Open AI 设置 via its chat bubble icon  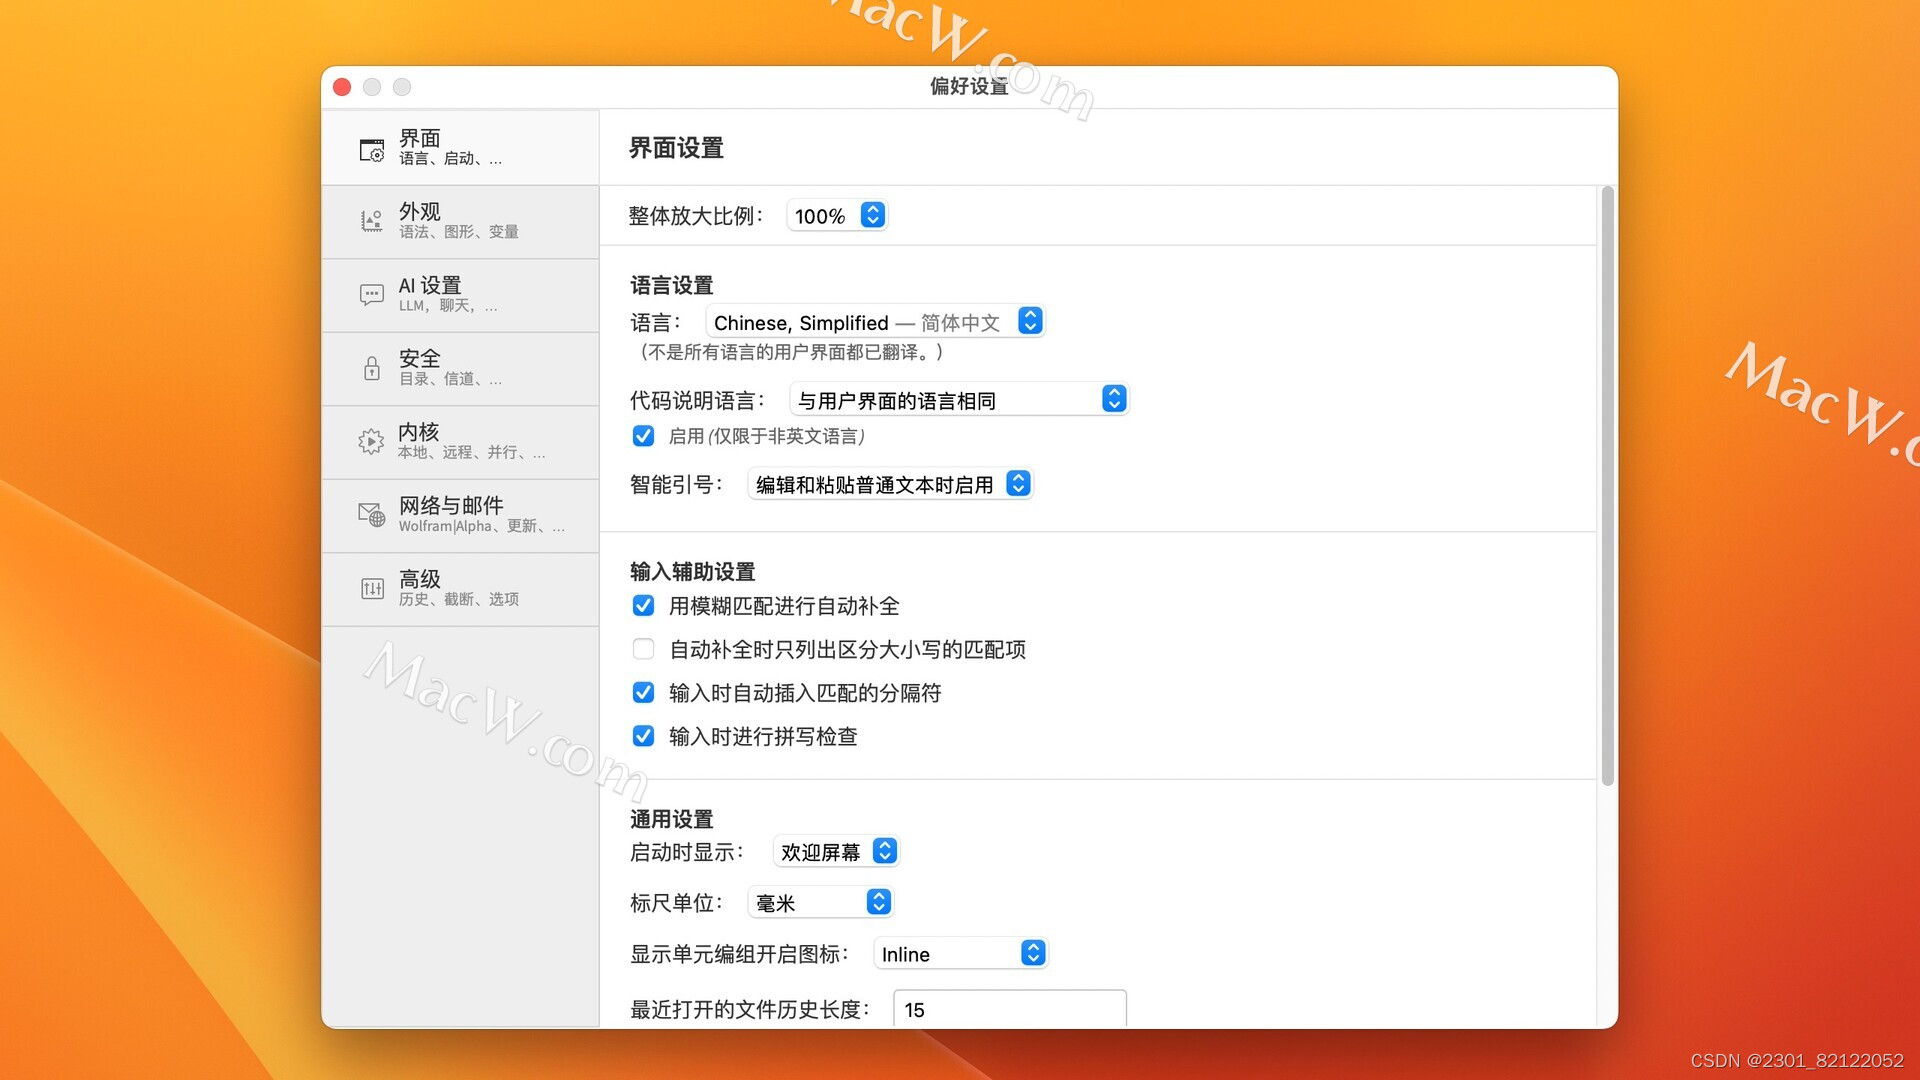pos(371,294)
